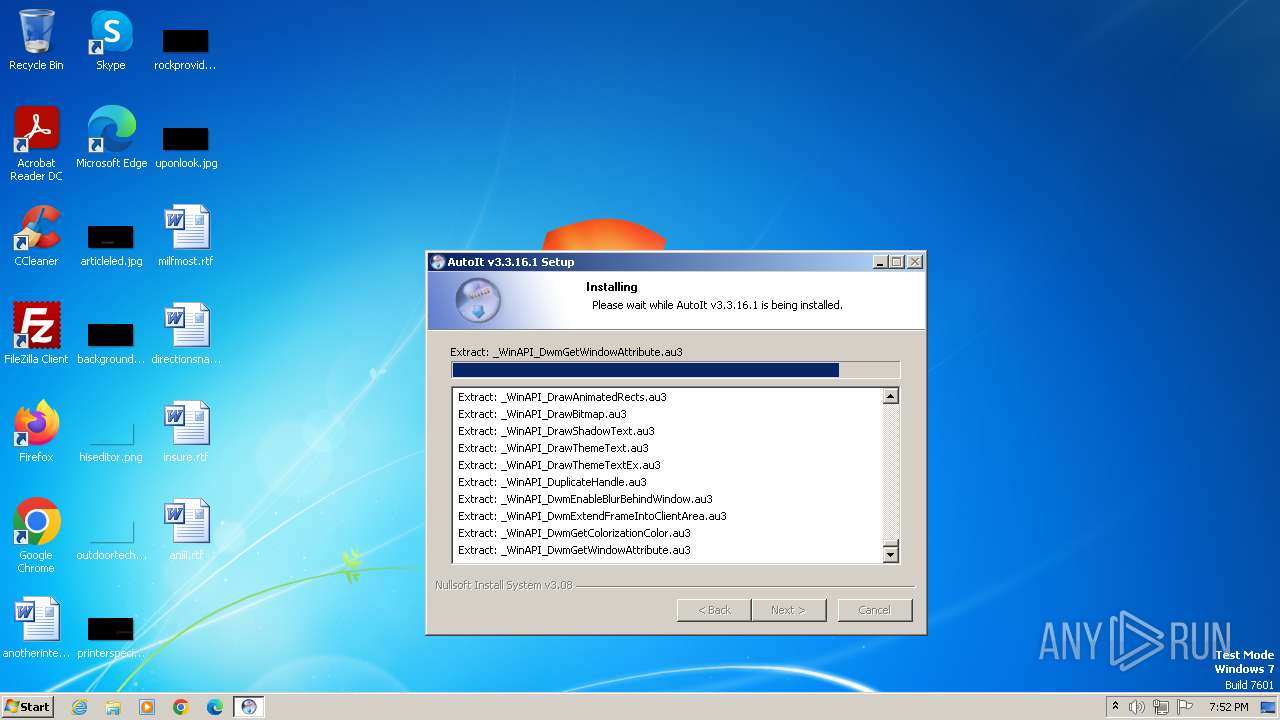Select log line _WinAPI_DrawThemeTextEx.au3
This screenshot has width=1280, height=720.
point(559,465)
